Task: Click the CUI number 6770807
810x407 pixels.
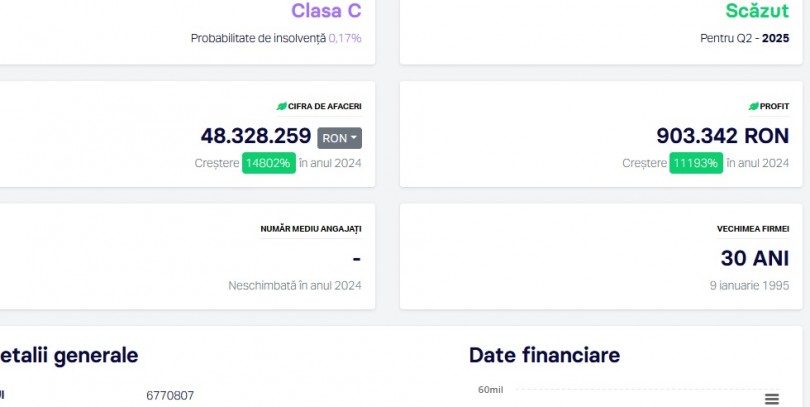Action: coord(170,396)
